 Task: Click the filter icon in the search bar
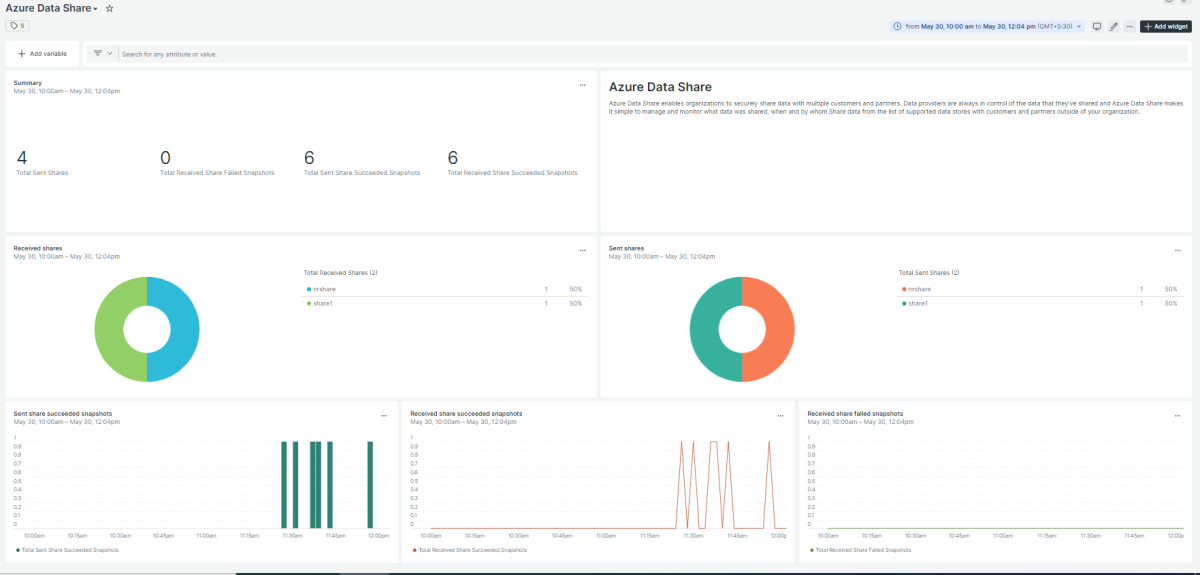coord(98,54)
